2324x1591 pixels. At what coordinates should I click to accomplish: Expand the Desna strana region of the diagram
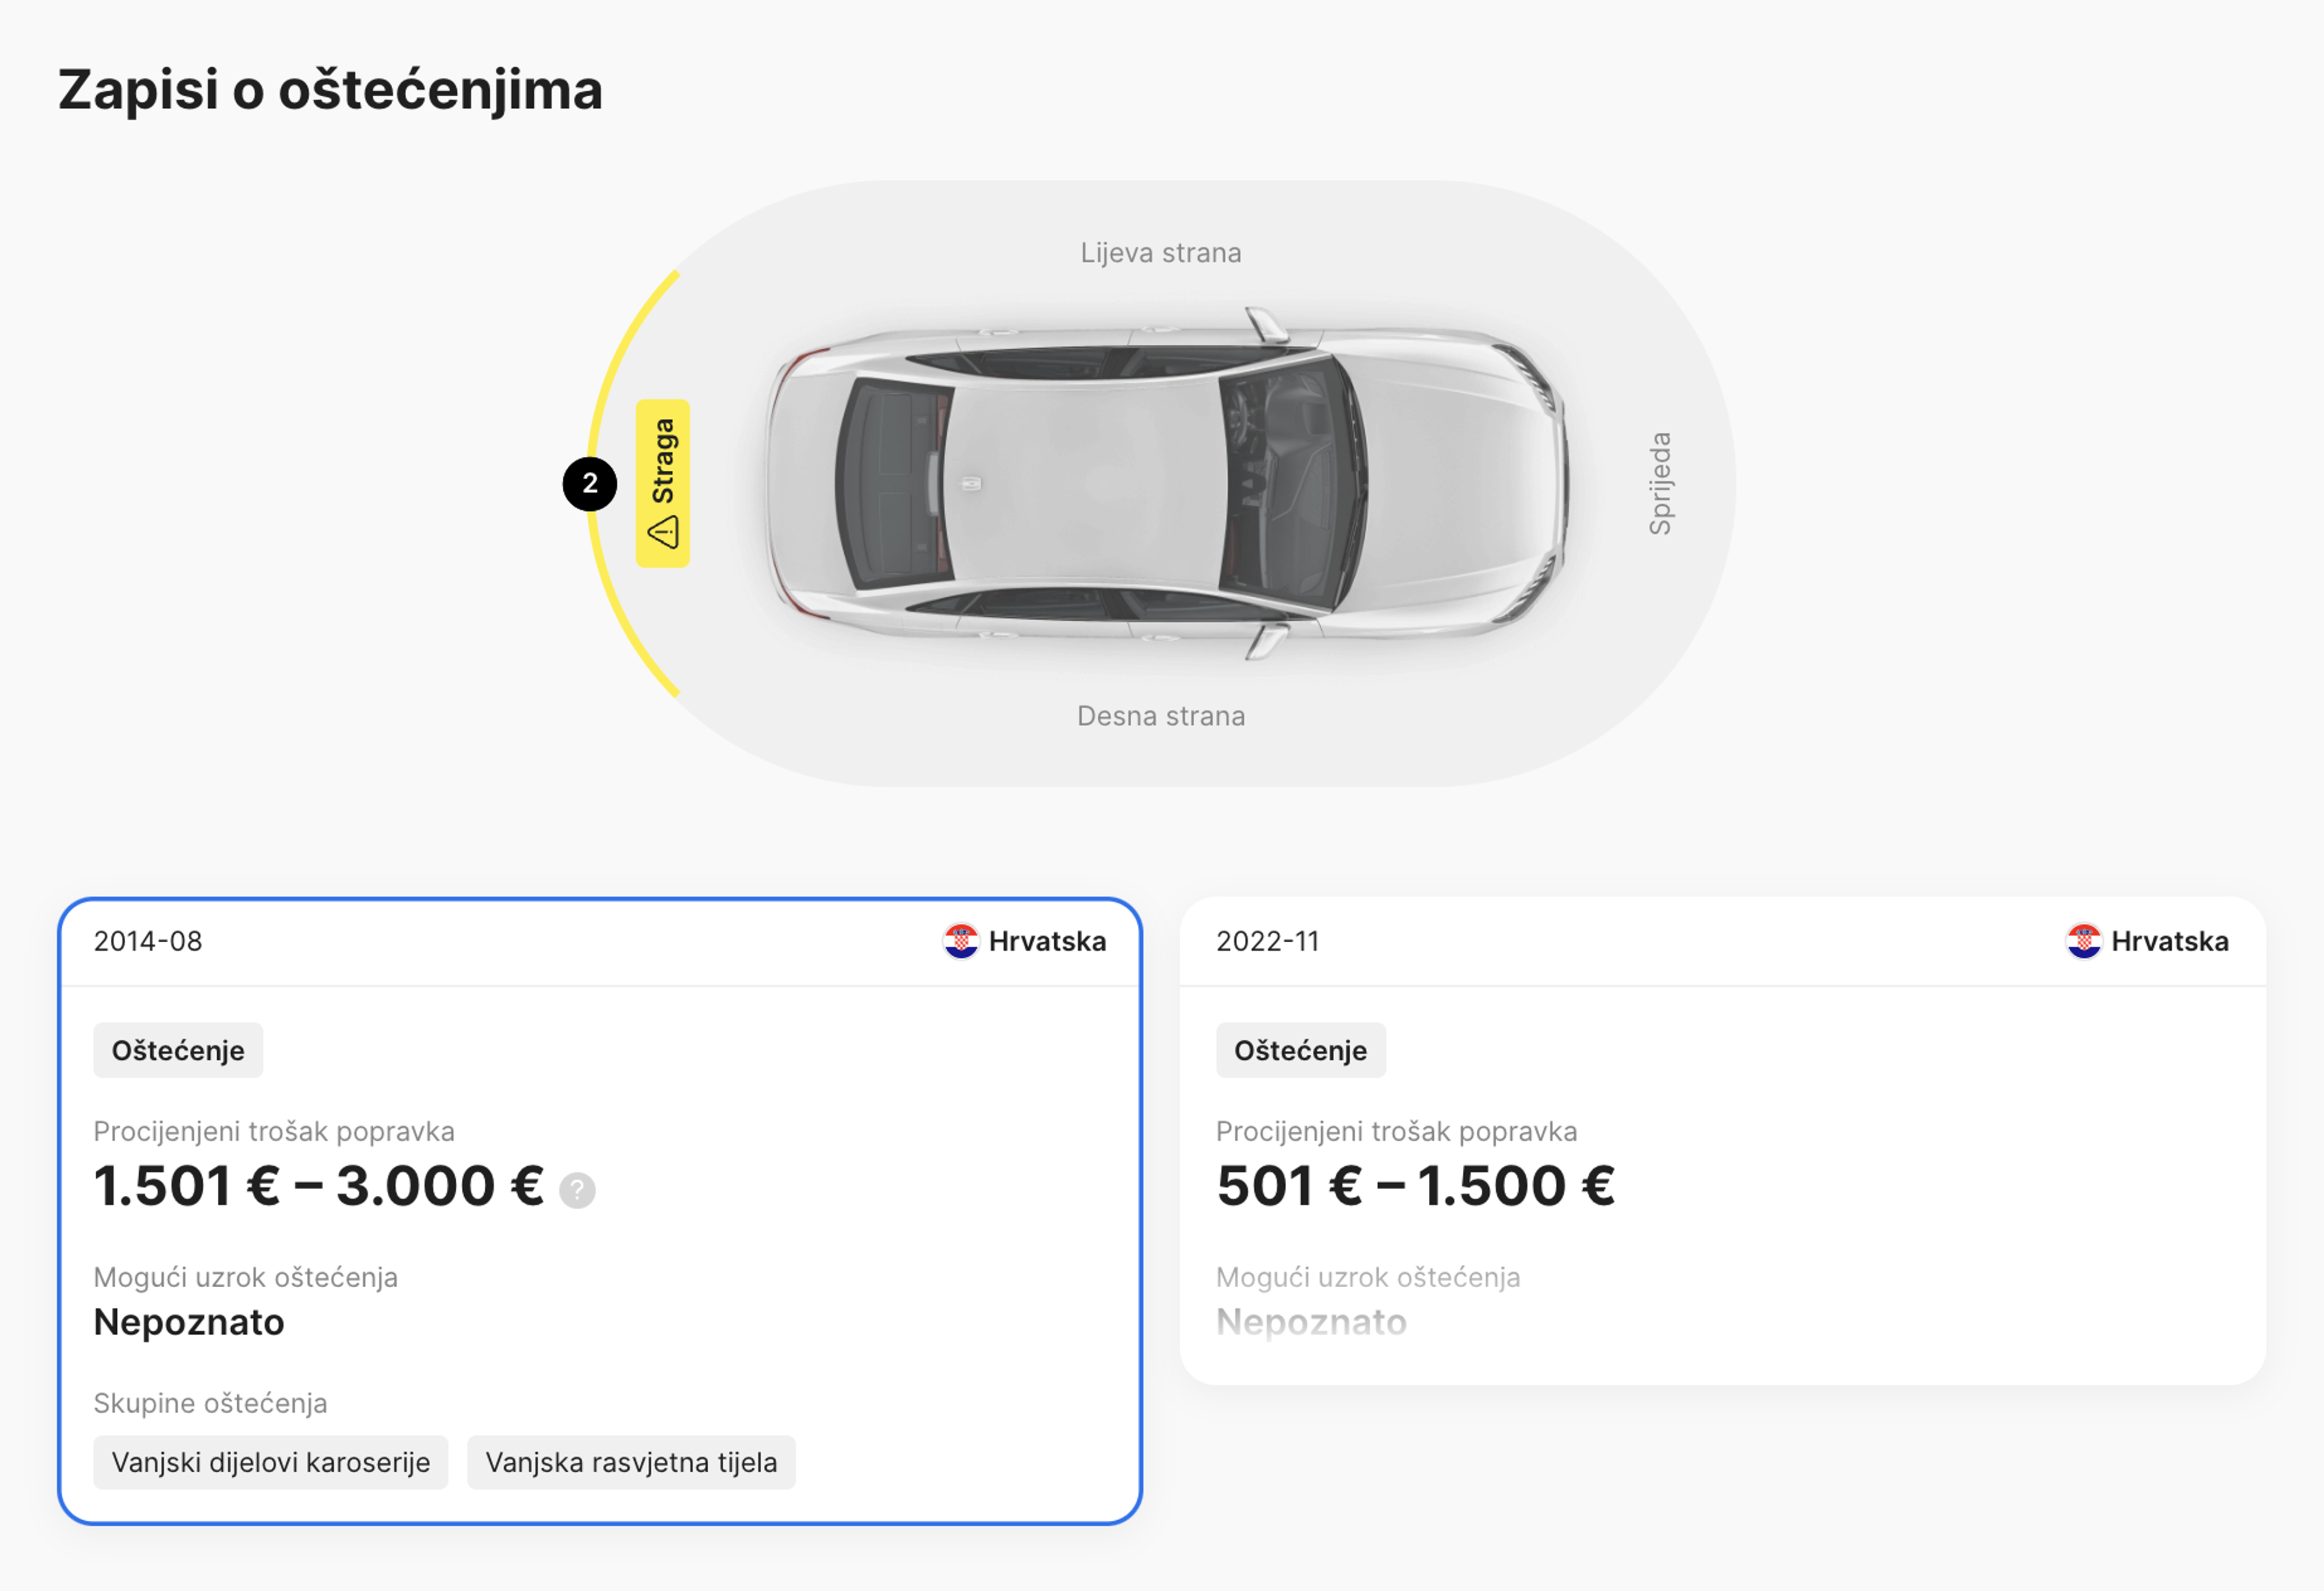click(1160, 715)
